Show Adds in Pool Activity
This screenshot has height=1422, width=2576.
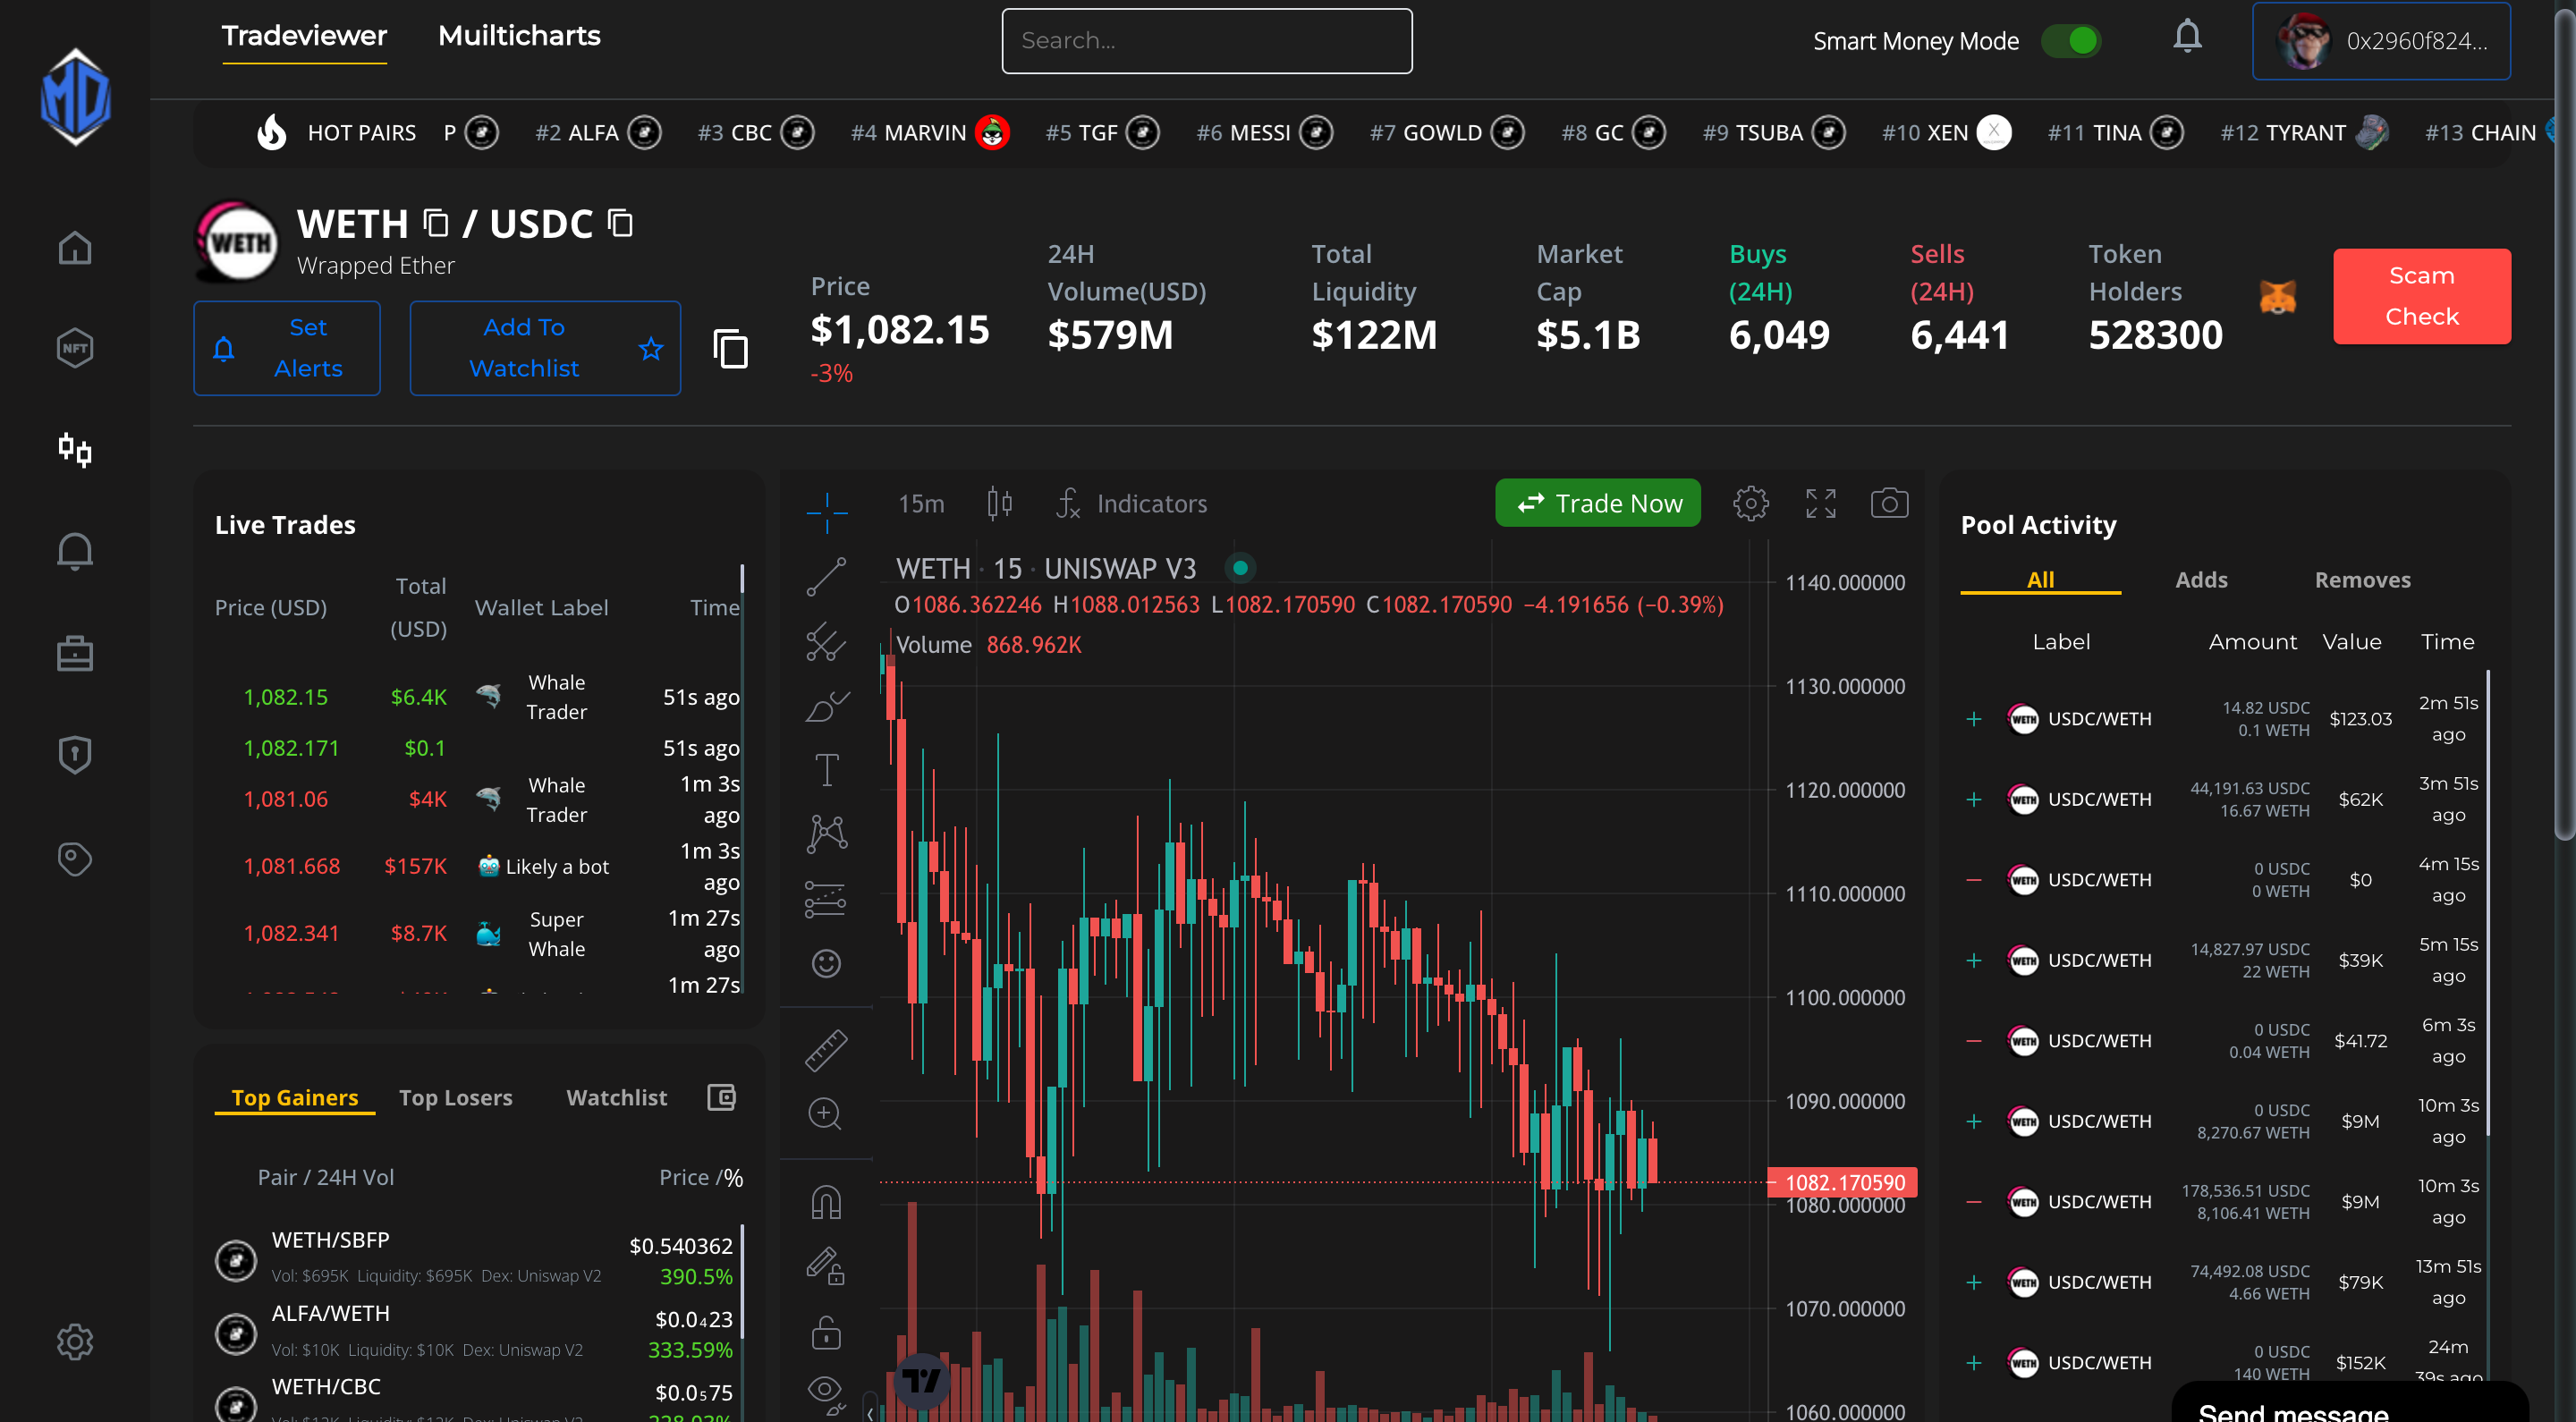click(2201, 580)
